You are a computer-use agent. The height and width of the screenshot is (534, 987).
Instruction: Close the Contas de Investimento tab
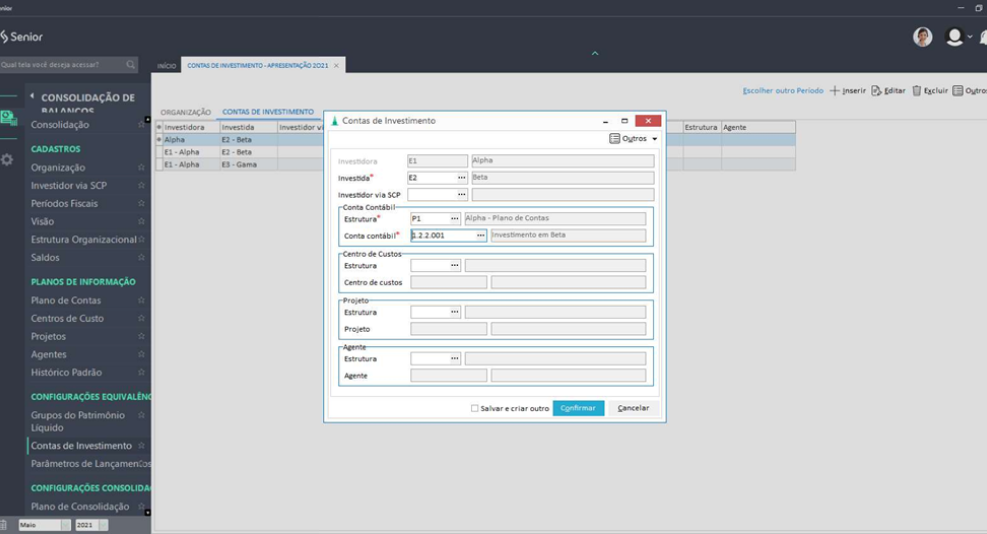(x=337, y=66)
